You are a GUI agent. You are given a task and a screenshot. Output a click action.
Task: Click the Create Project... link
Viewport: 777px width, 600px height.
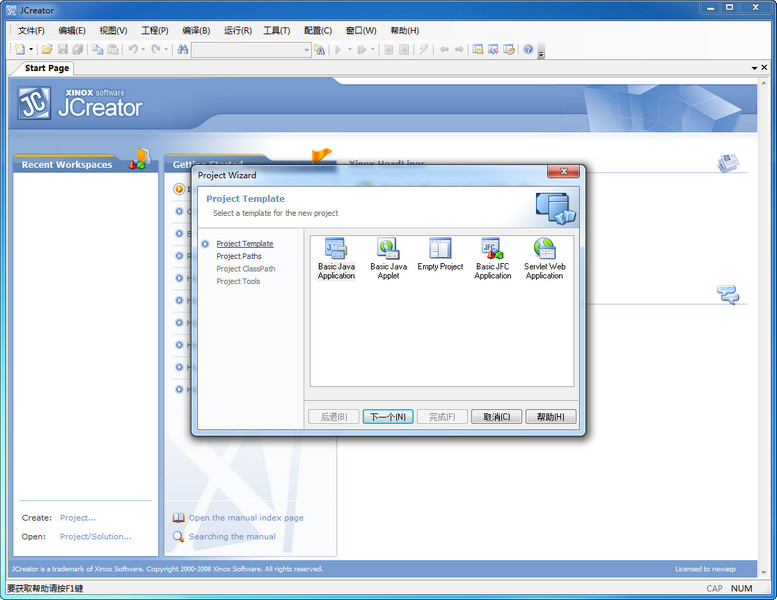point(78,518)
